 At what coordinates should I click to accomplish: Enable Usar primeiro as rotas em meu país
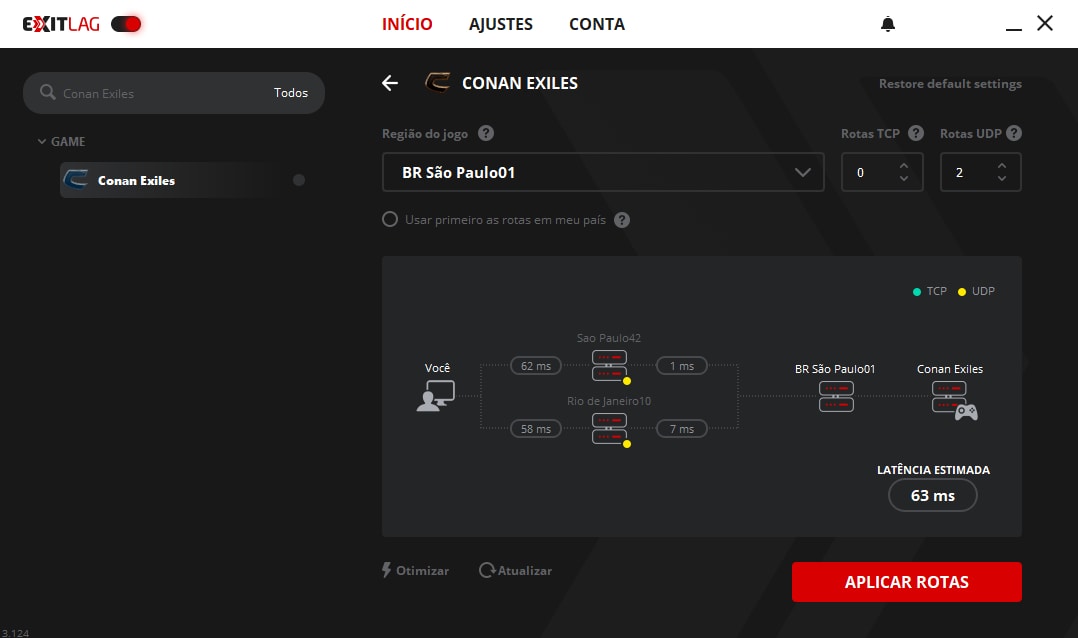tap(390, 219)
